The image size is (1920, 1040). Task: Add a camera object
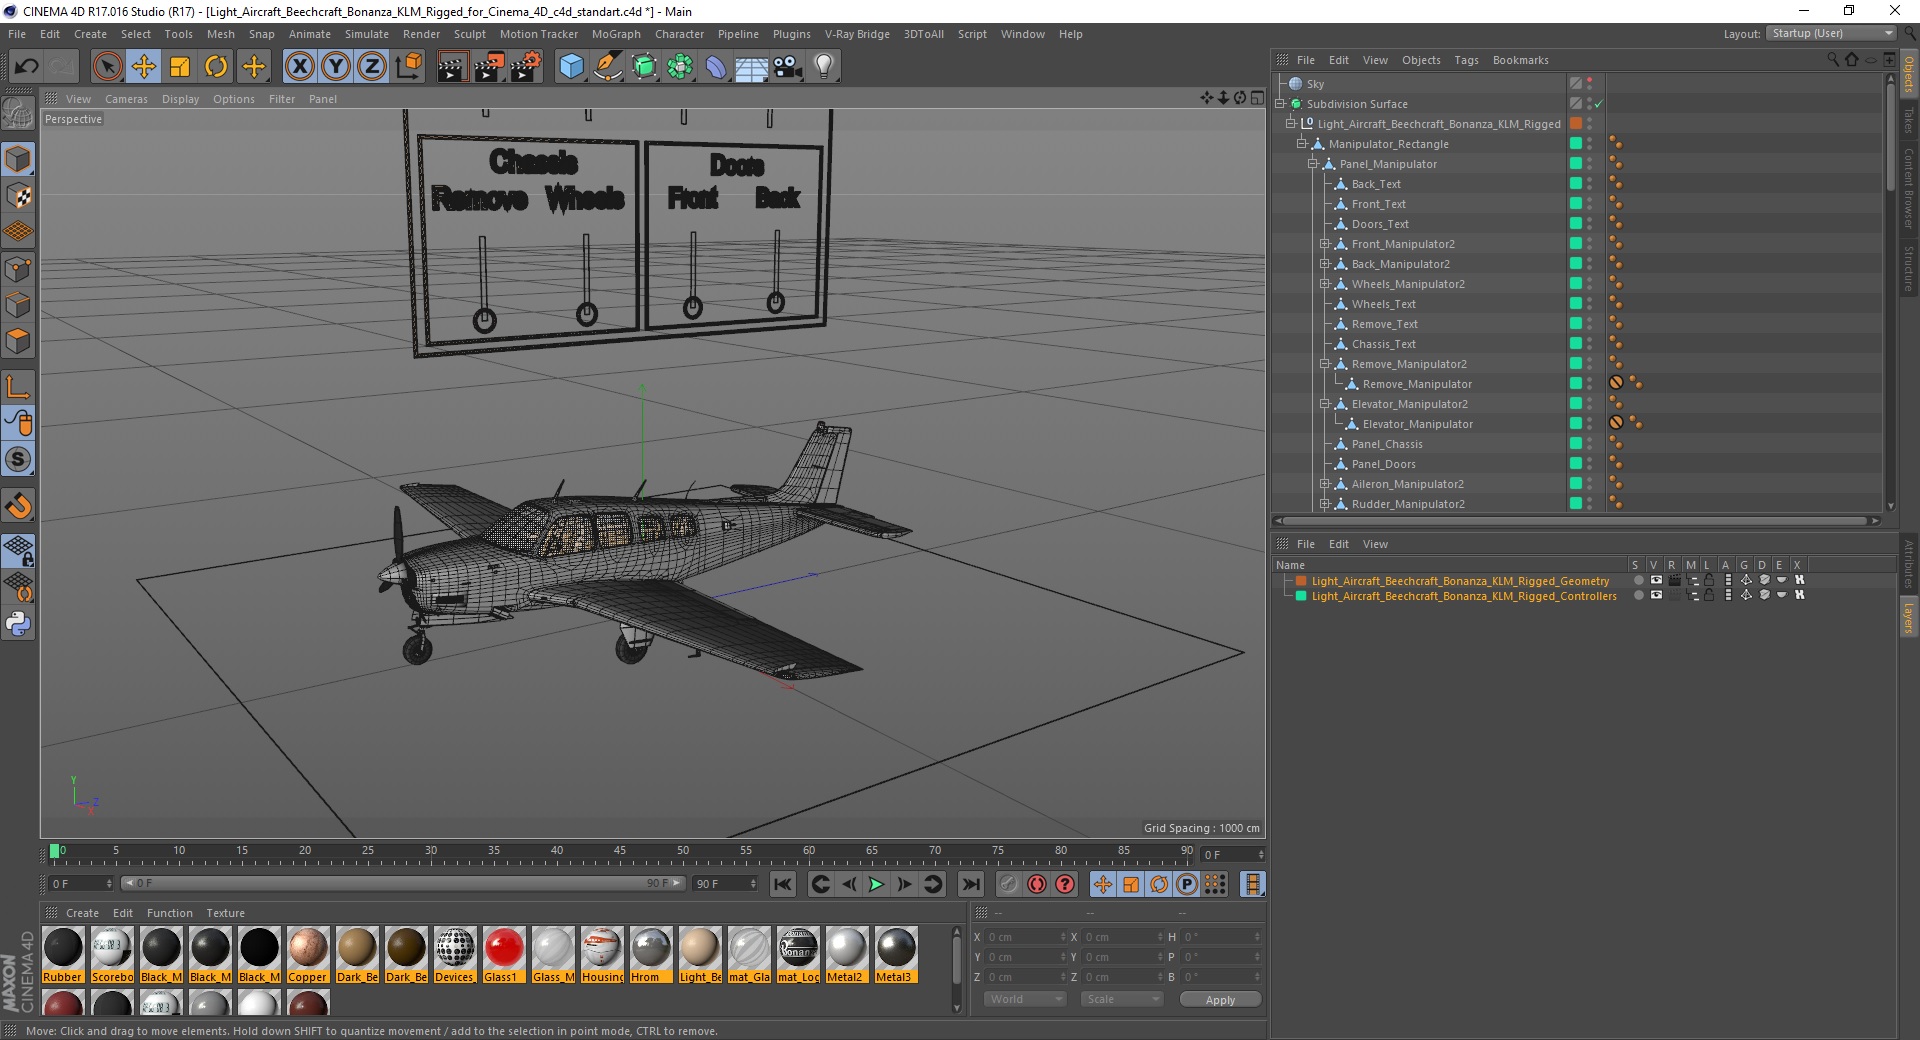tap(788, 67)
